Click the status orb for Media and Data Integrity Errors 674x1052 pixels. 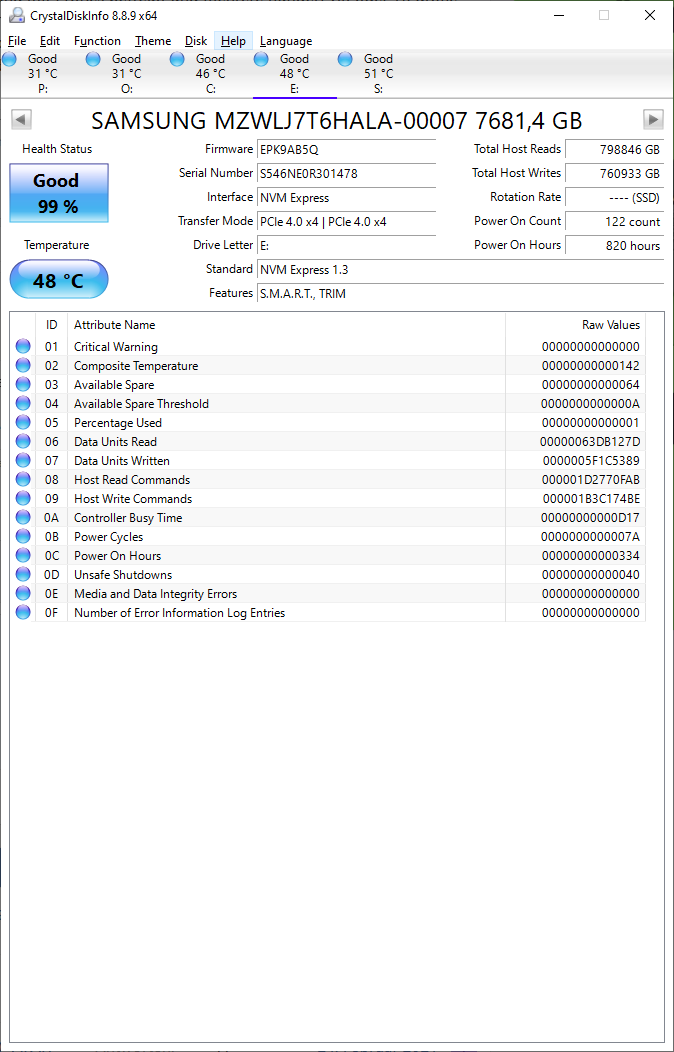tap(23, 593)
